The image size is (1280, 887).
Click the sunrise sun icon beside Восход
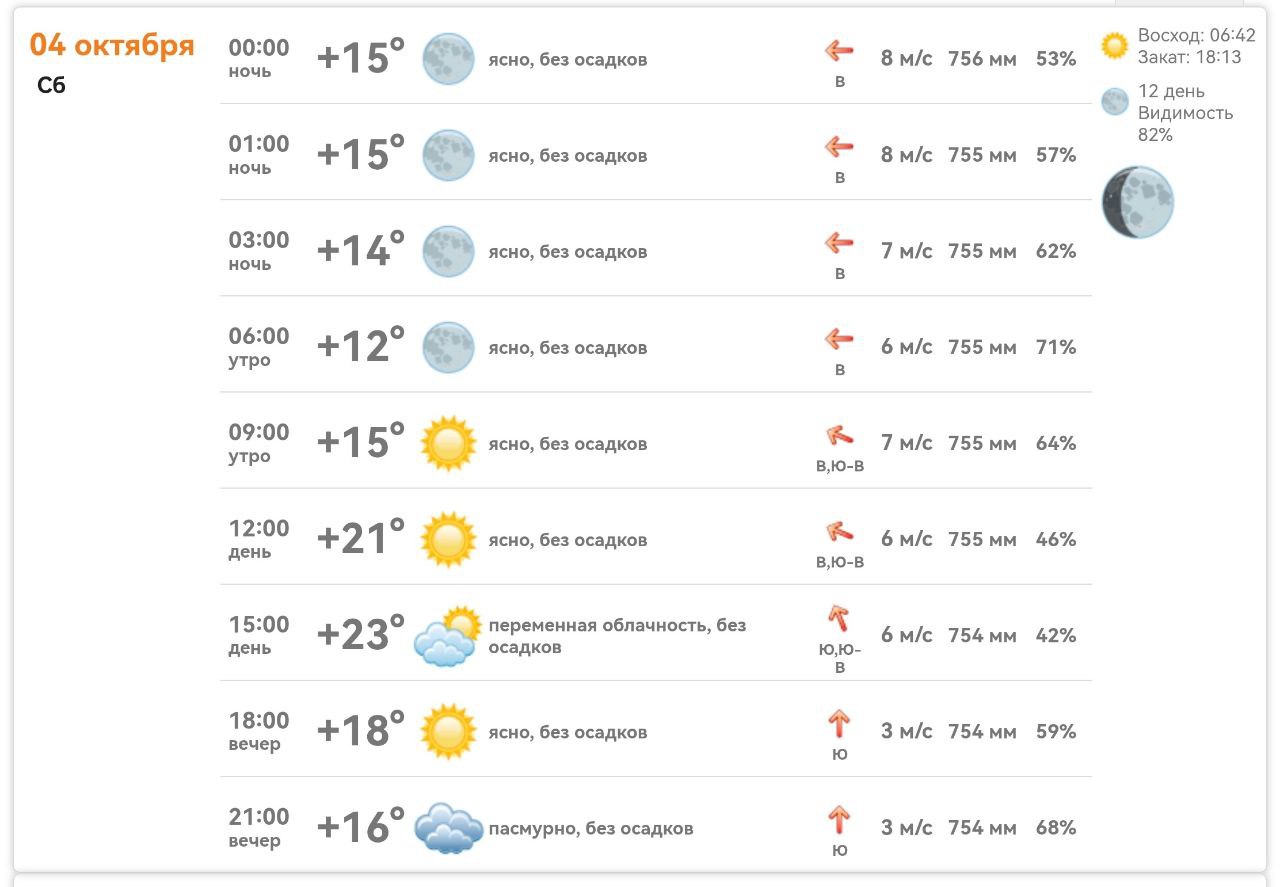click(1114, 45)
